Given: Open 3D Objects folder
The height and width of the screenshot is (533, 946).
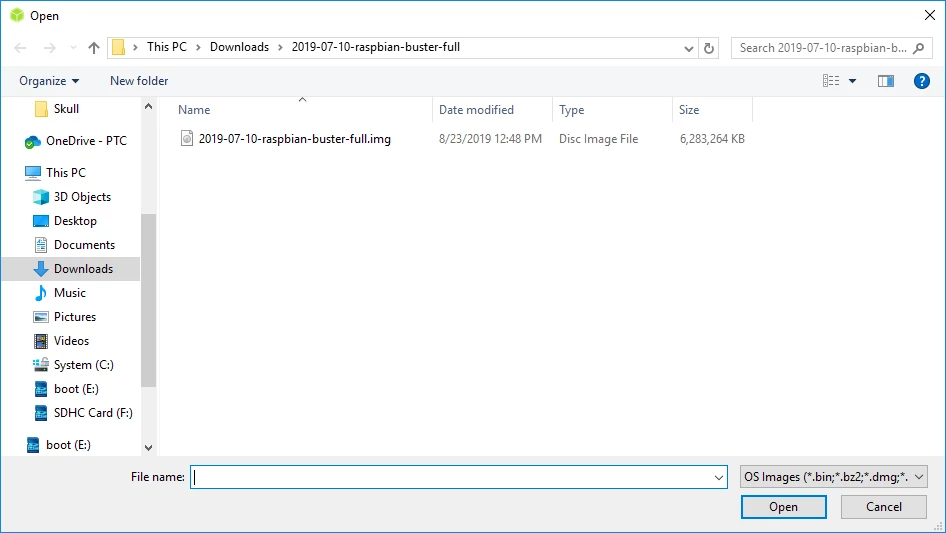Looking at the screenshot, I should [82, 197].
